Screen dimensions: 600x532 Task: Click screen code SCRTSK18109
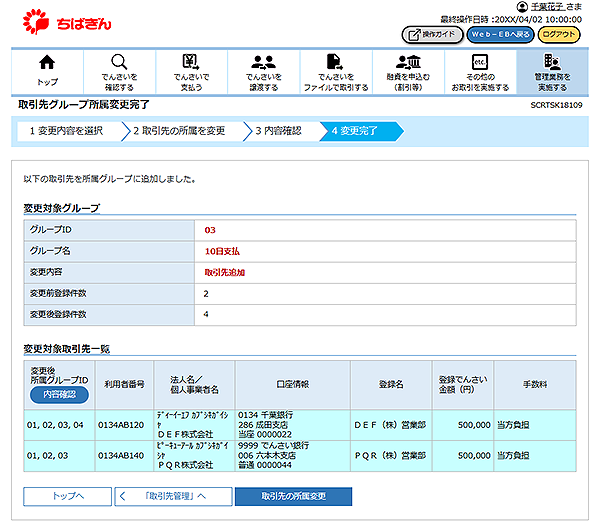[556, 105]
